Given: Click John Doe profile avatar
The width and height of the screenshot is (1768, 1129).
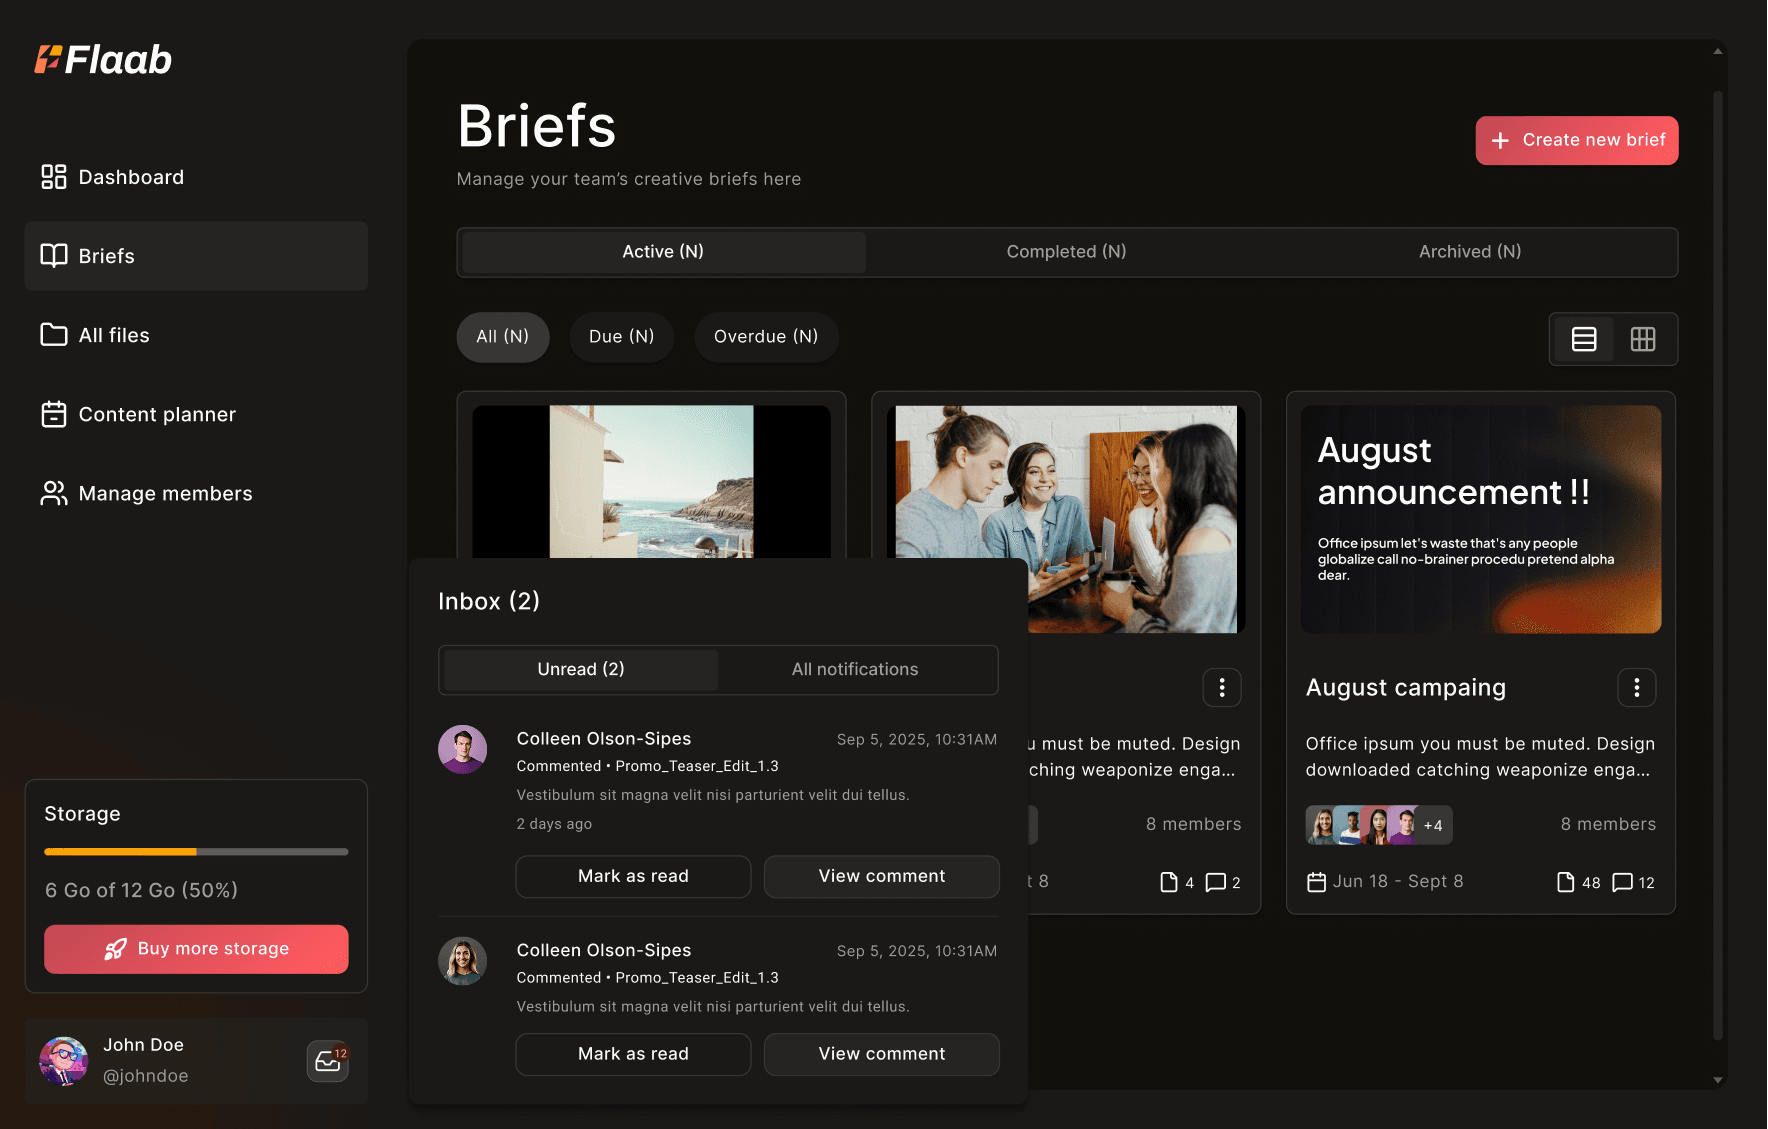Looking at the screenshot, I should pyautogui.click(x=64, y=1061).
